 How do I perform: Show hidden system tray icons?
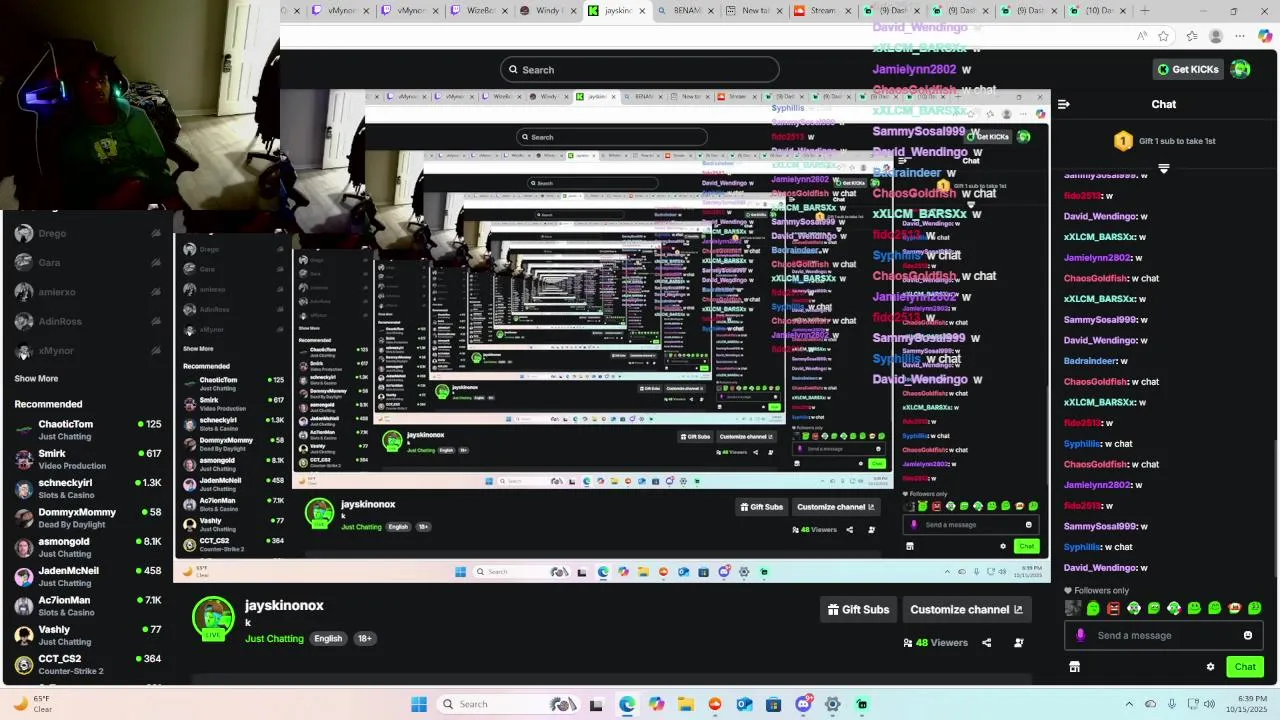[1129, 704]
